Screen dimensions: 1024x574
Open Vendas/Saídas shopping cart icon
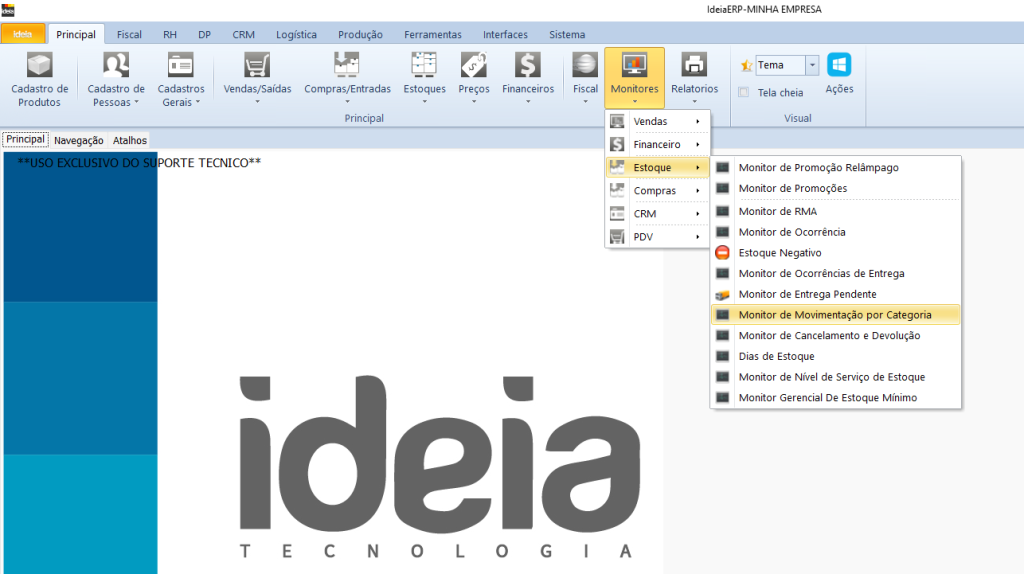coord(257,66)
